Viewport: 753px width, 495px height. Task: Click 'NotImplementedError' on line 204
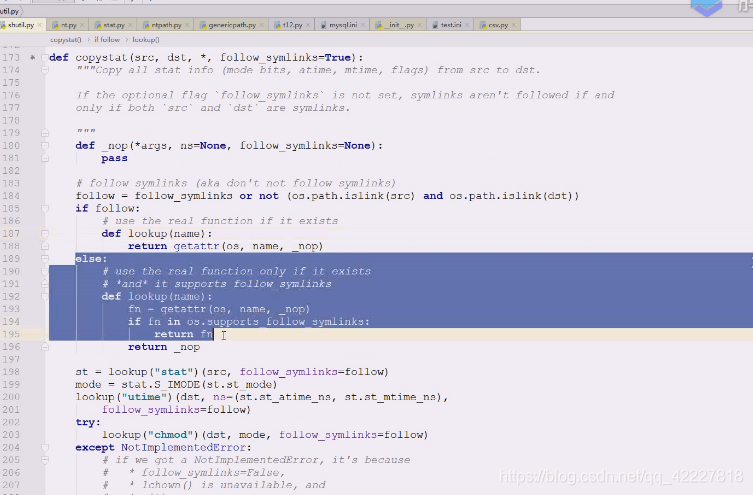(183, 447)
